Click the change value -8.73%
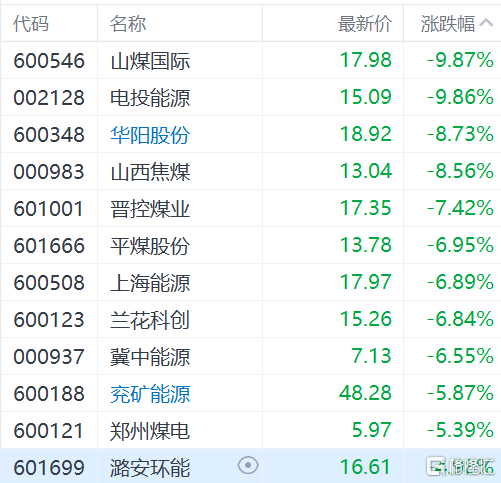The width and height of the screenshot is (501, 483). pos(460,134)
